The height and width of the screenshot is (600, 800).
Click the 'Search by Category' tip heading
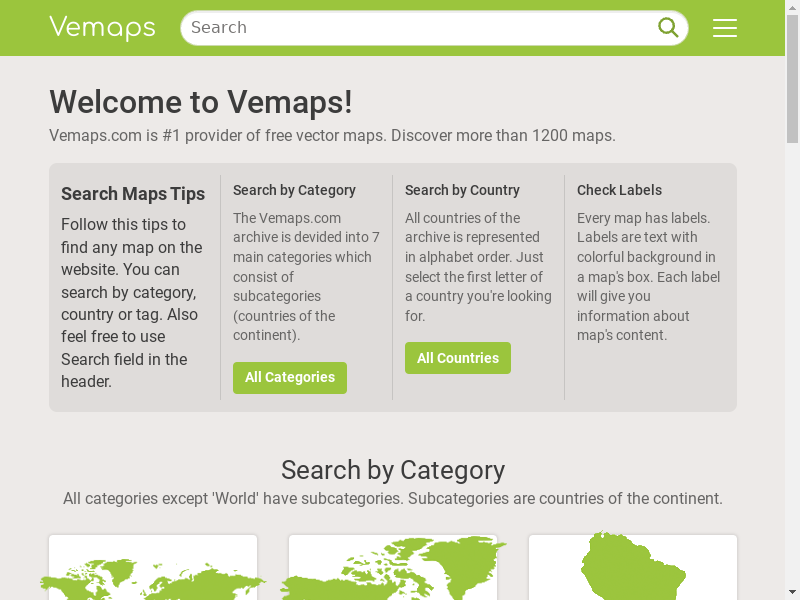294,190
